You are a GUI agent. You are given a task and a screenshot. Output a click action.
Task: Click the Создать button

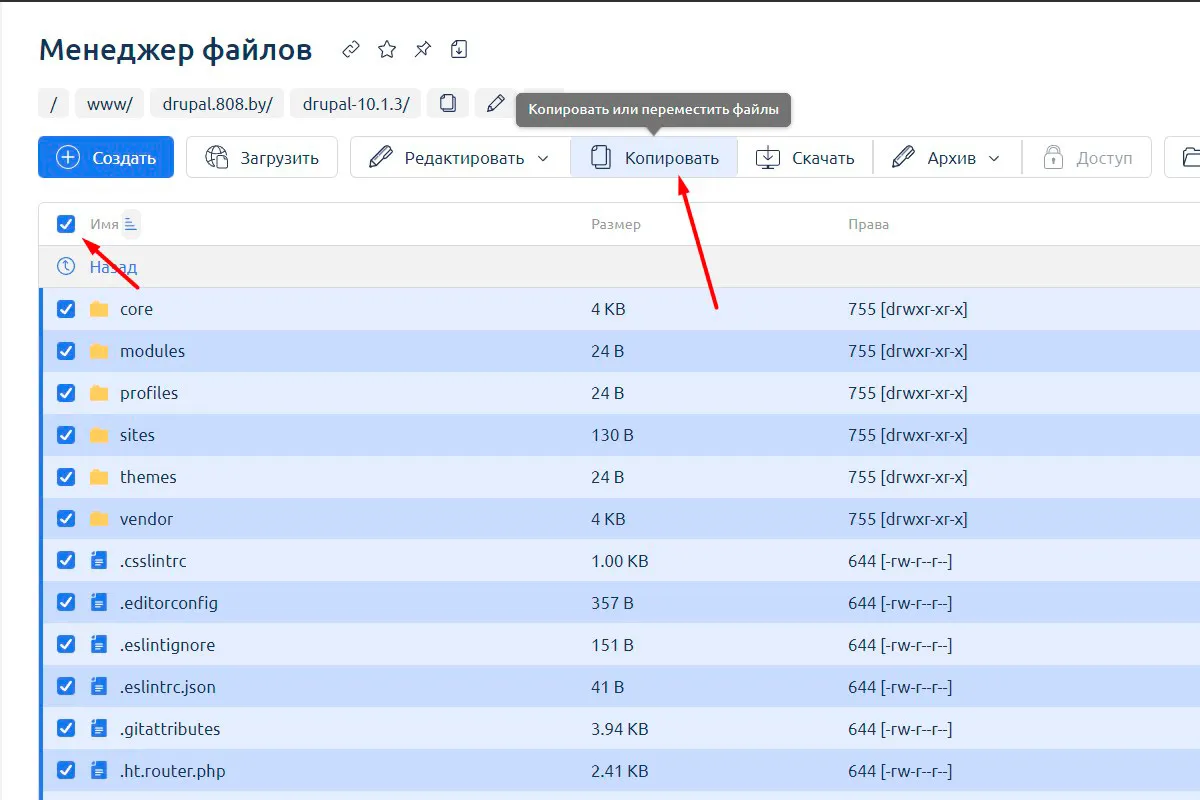106,158
